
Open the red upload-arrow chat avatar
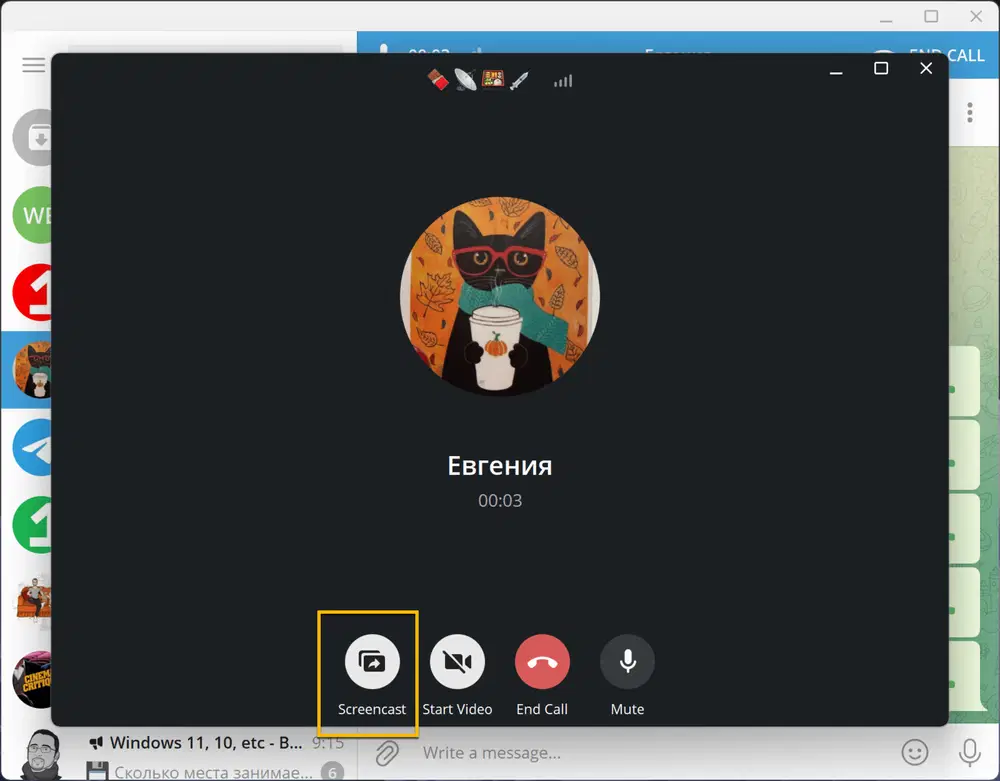(32, 293)
